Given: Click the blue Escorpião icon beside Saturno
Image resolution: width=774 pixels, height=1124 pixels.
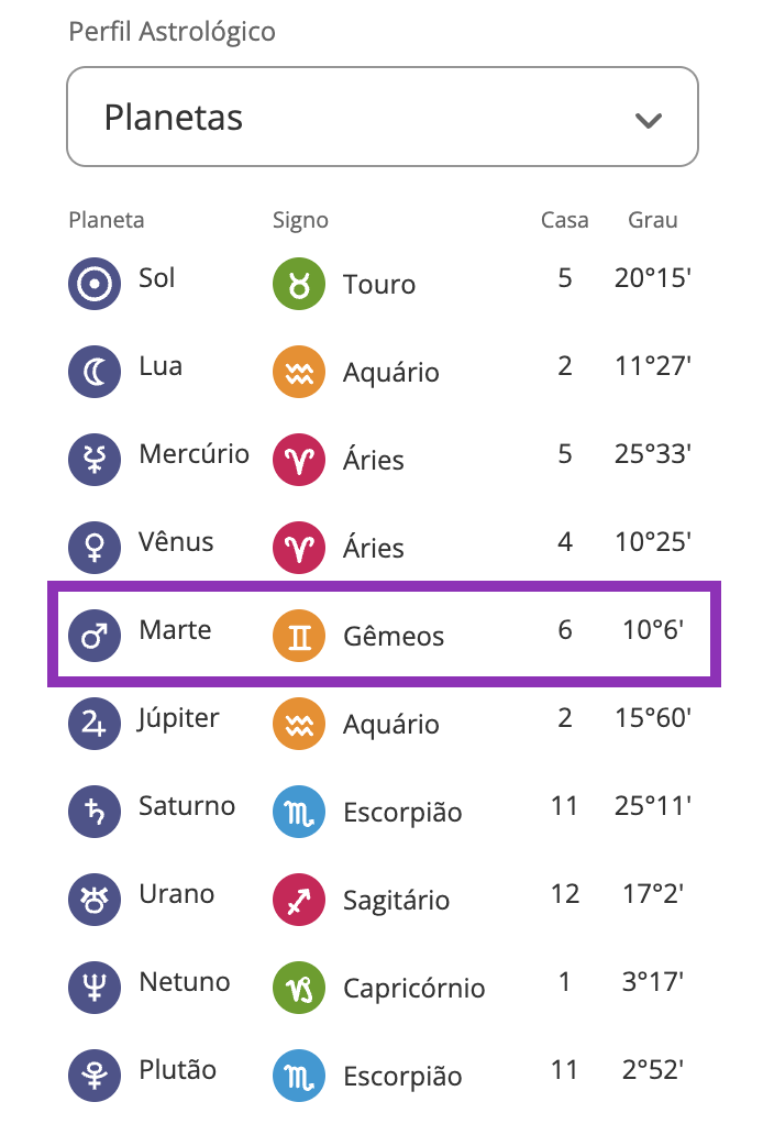Looking at the screenshot, I should click(296, 812).
